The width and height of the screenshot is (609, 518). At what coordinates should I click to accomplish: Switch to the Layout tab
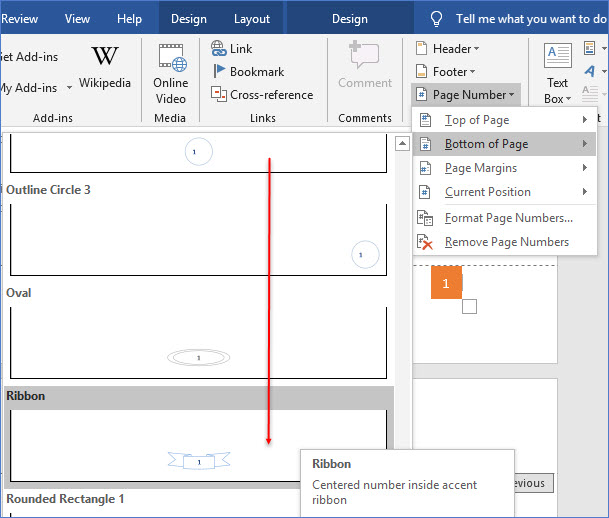[x=252, y=18]
